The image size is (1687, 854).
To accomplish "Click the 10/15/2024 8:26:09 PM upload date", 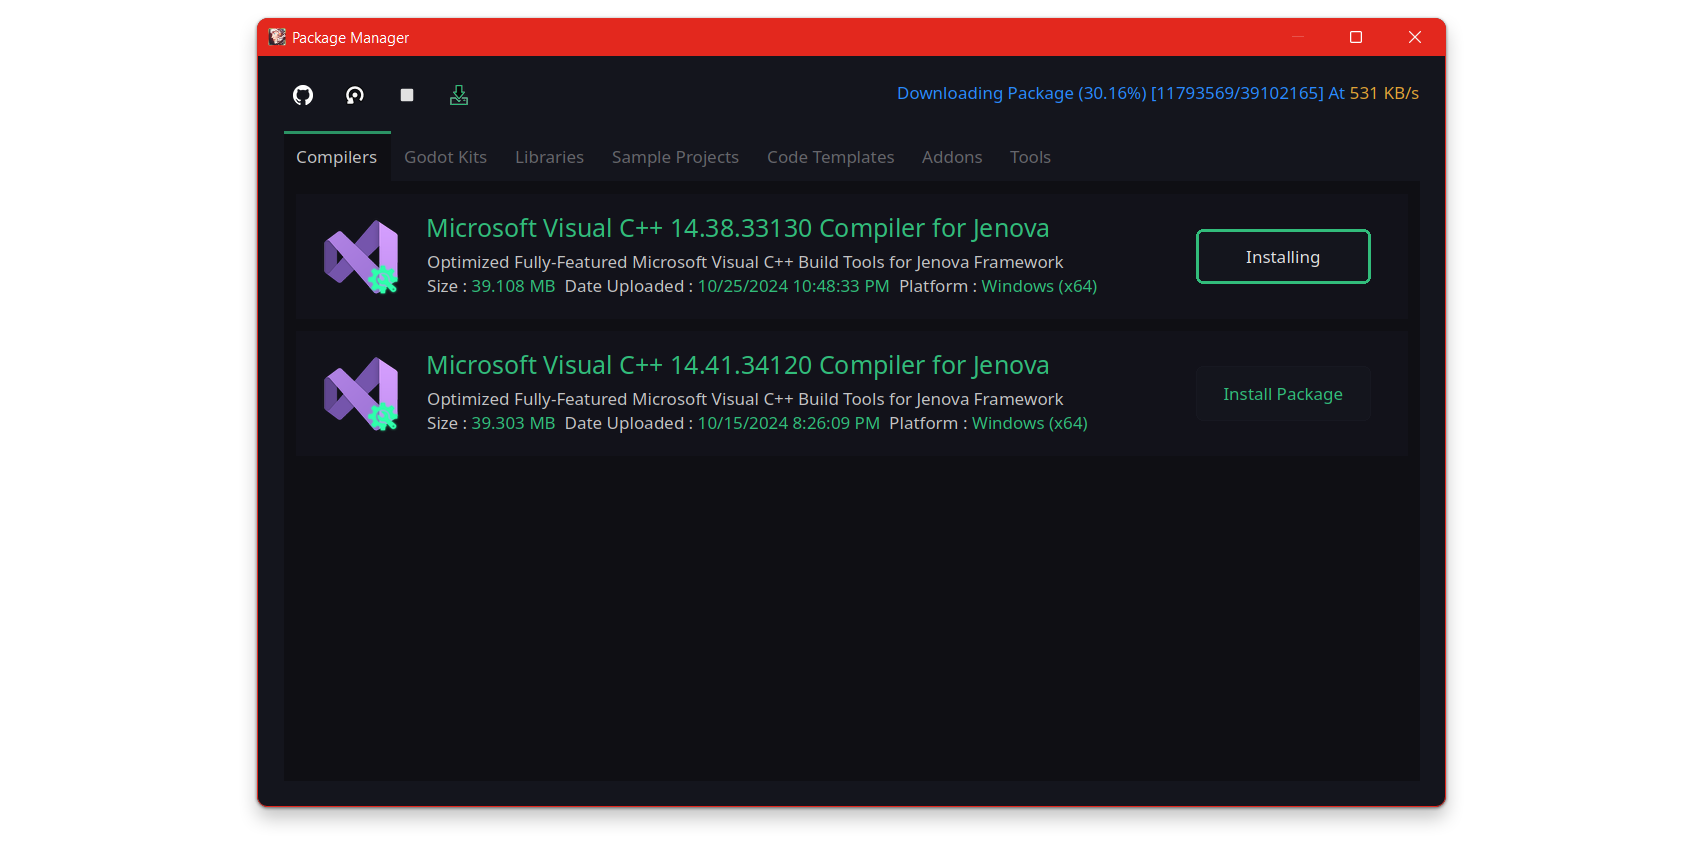I will pos(789,423).
